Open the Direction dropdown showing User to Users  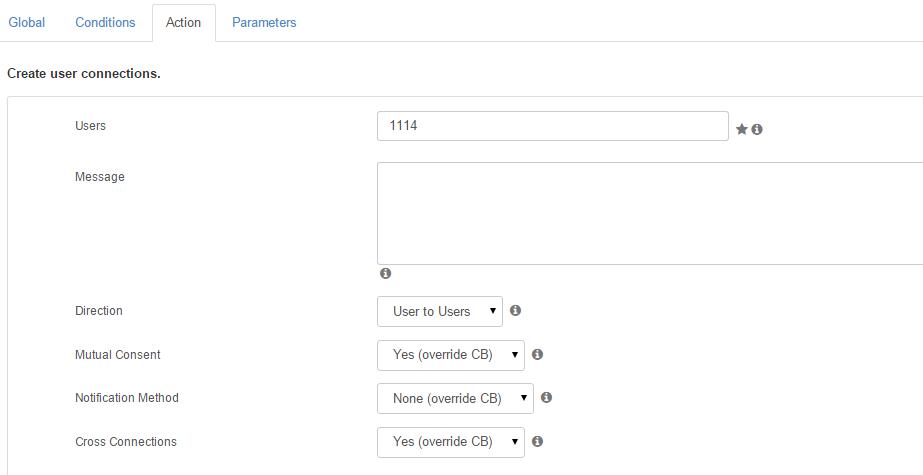click(x=440, y=311)
